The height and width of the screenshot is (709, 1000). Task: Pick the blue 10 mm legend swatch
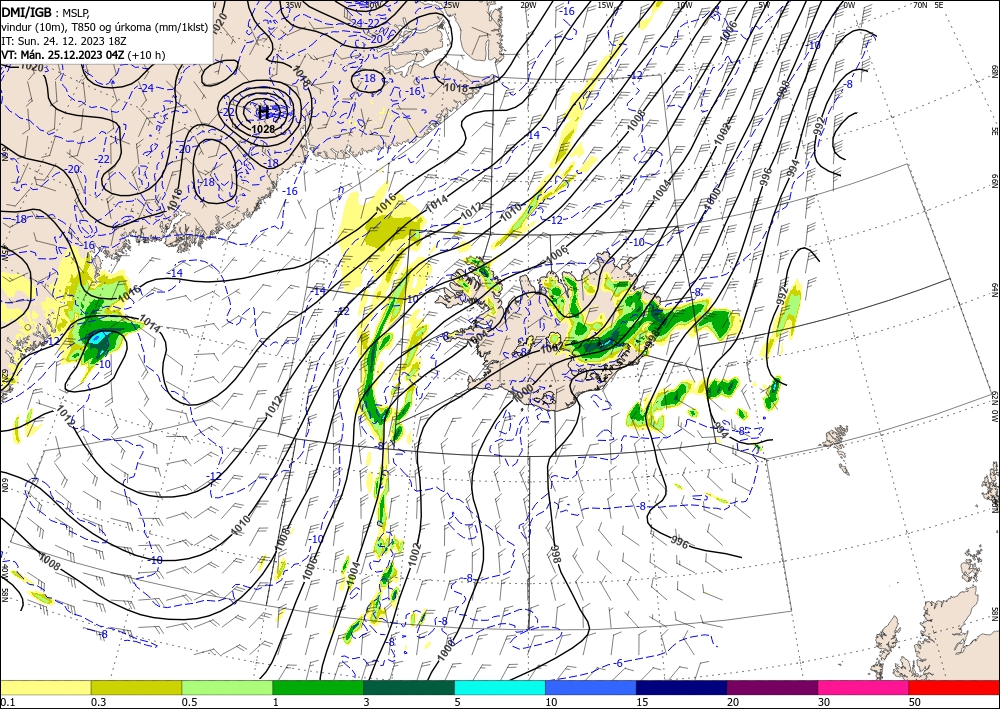click(x=591, y=687)
